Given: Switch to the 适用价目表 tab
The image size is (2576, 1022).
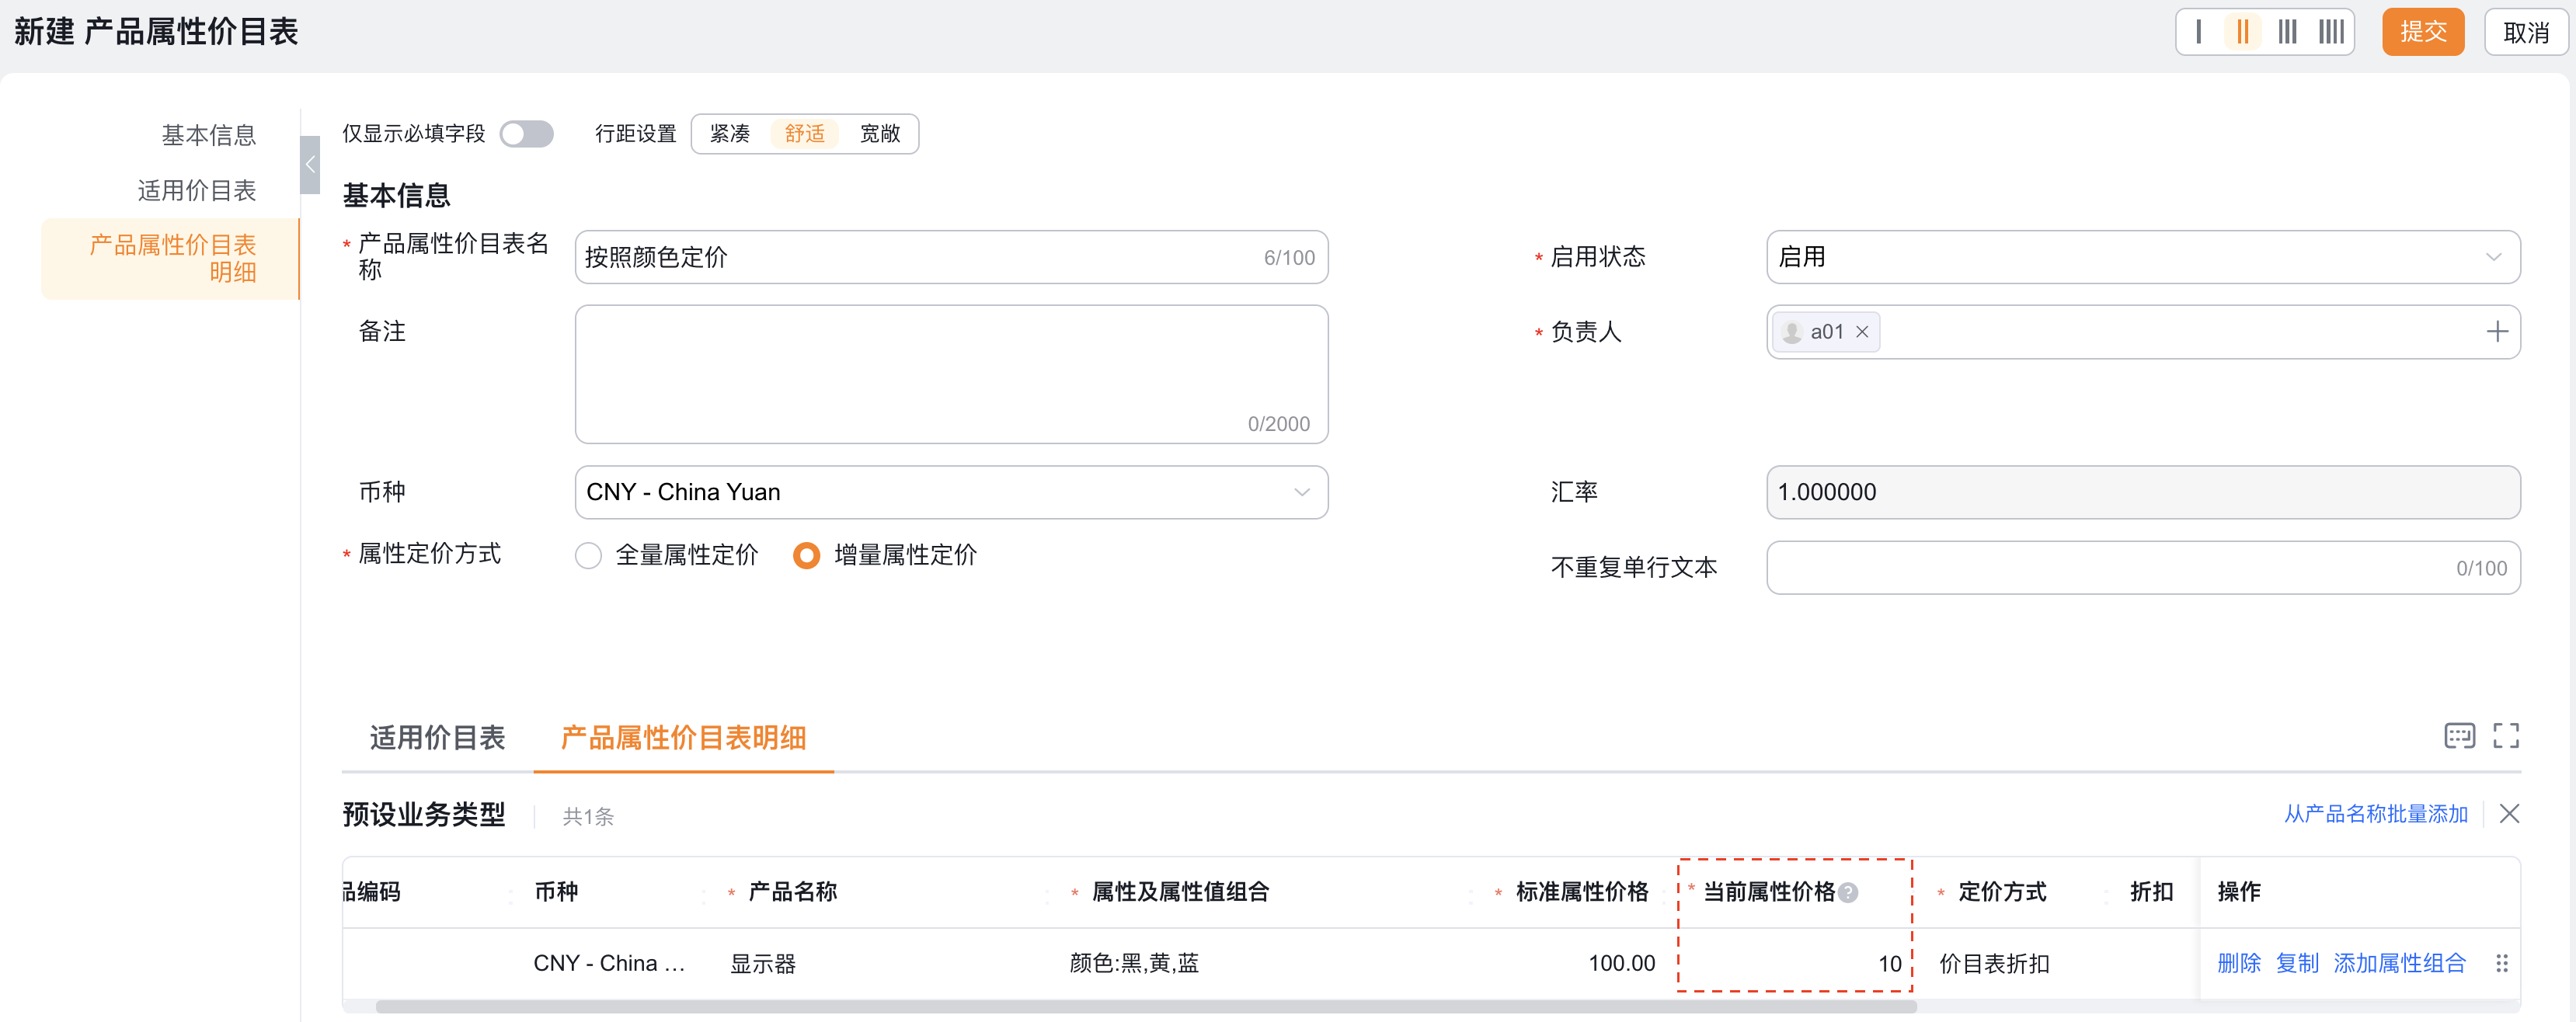Looking at the screenshot, I should click(437, 738).
